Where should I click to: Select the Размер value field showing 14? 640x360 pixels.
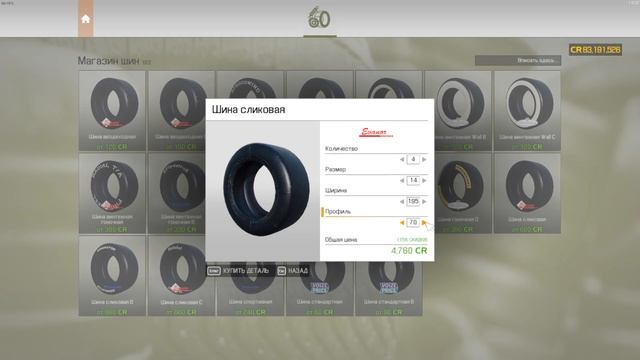[x=413, y=180]
